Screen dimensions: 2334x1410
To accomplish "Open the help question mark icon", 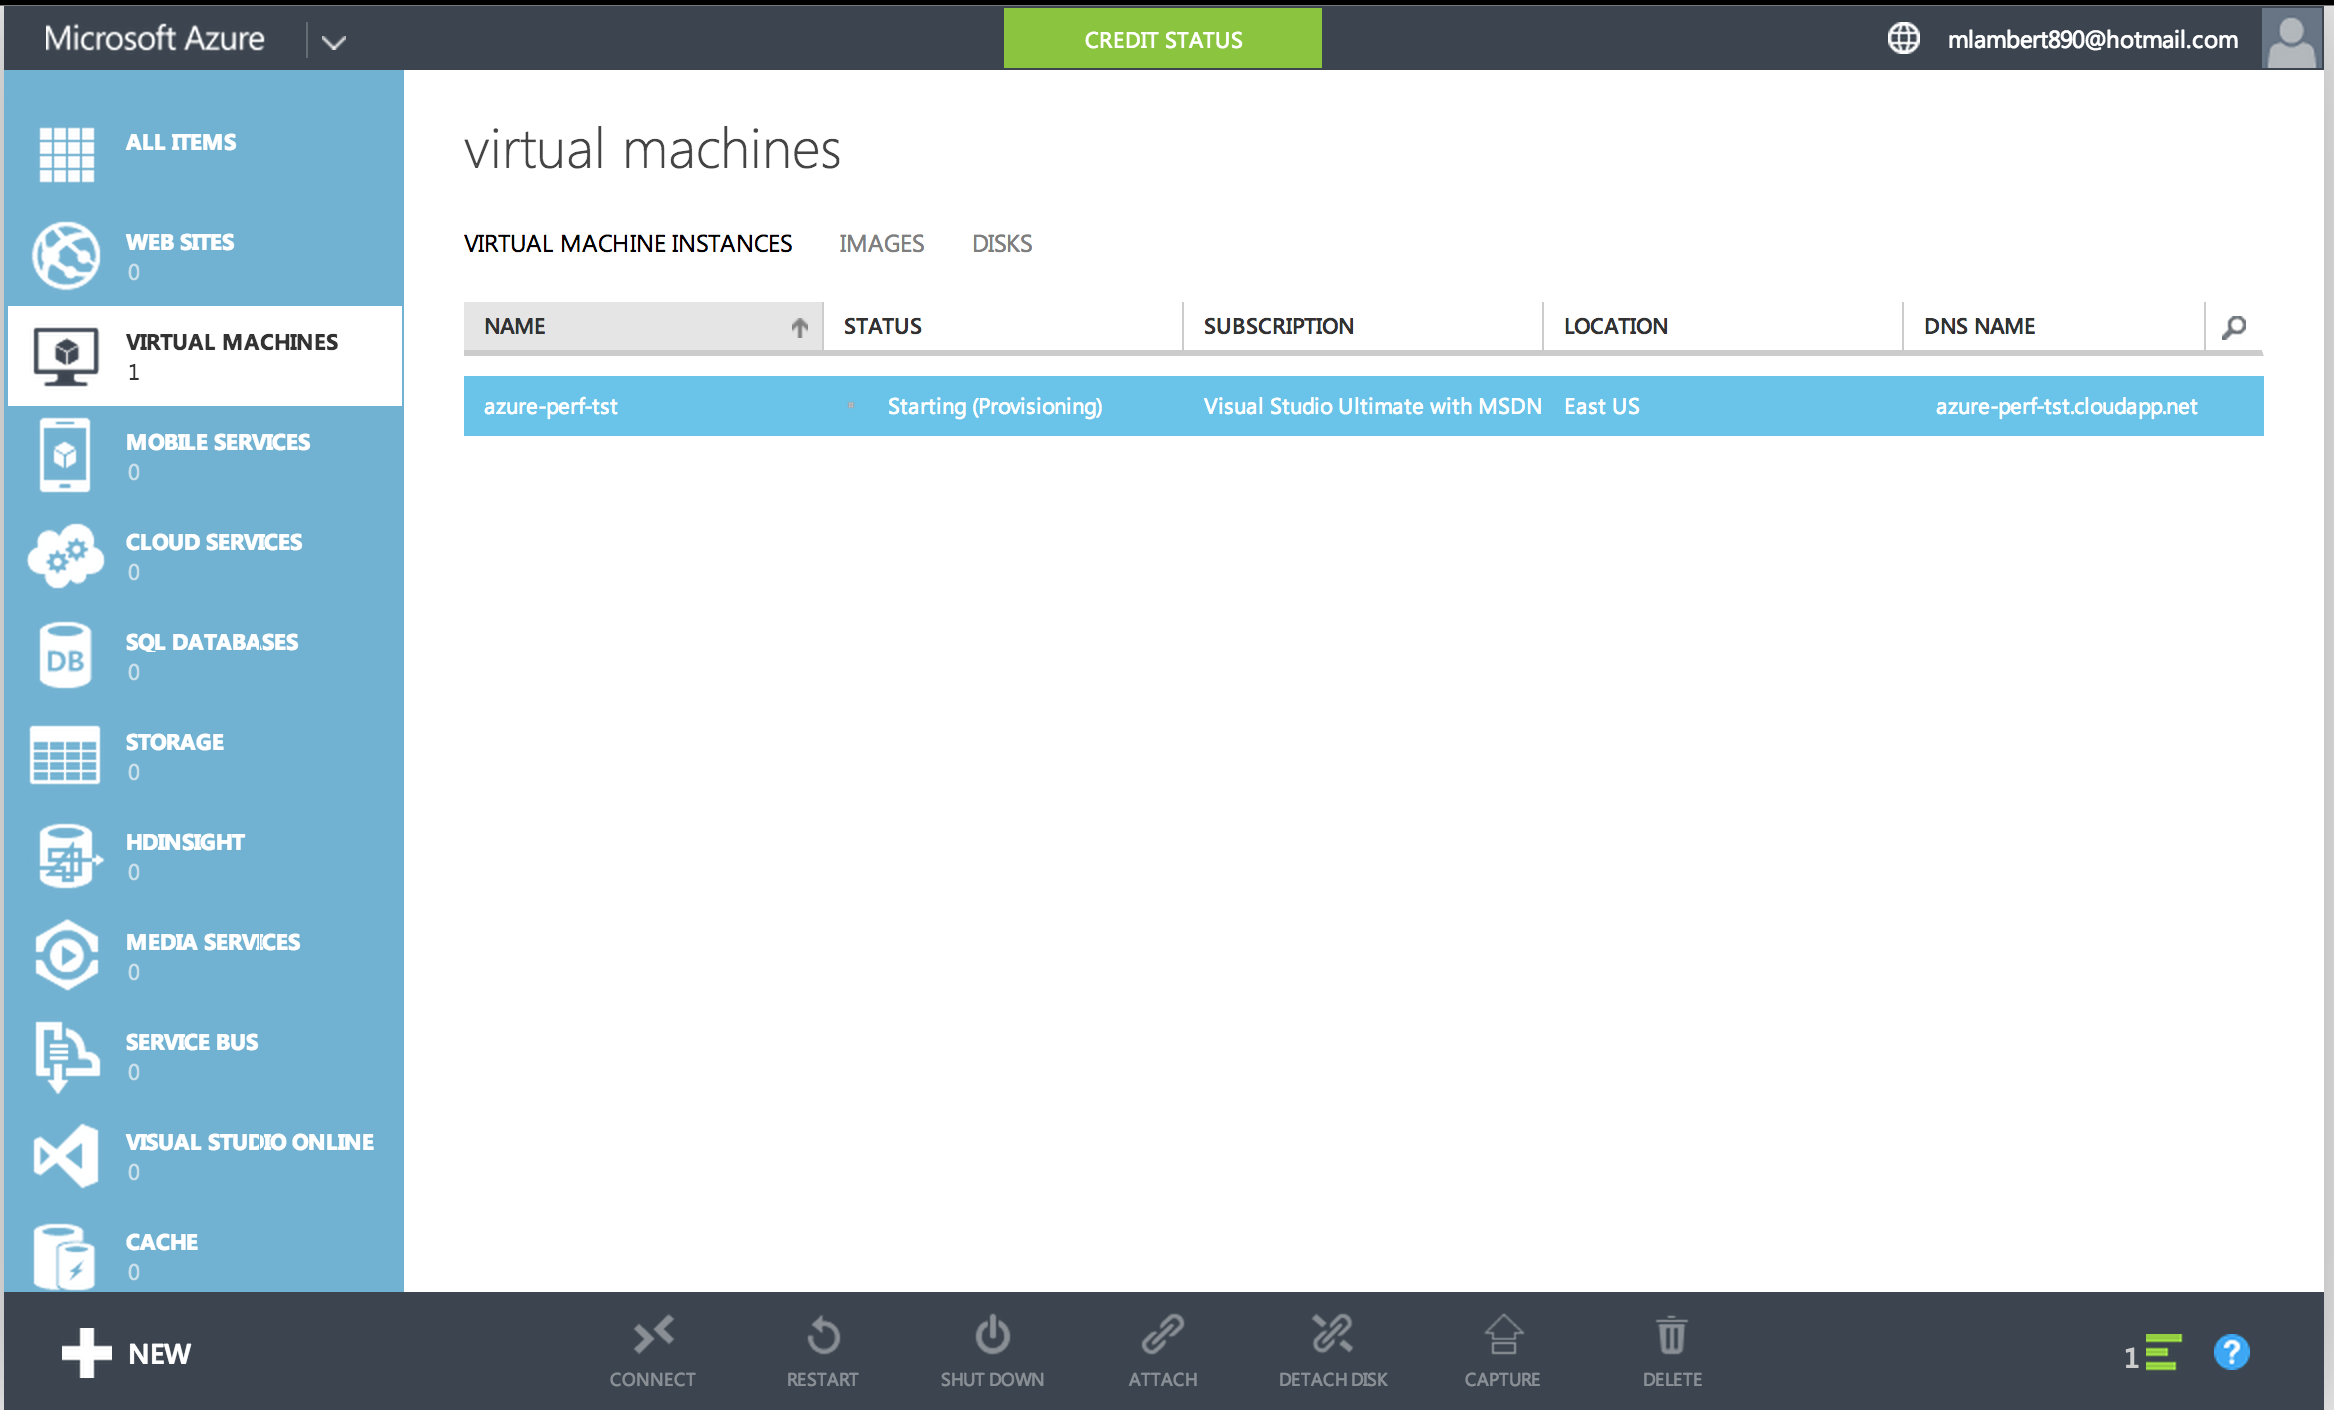I will tap(2231, 1353).
